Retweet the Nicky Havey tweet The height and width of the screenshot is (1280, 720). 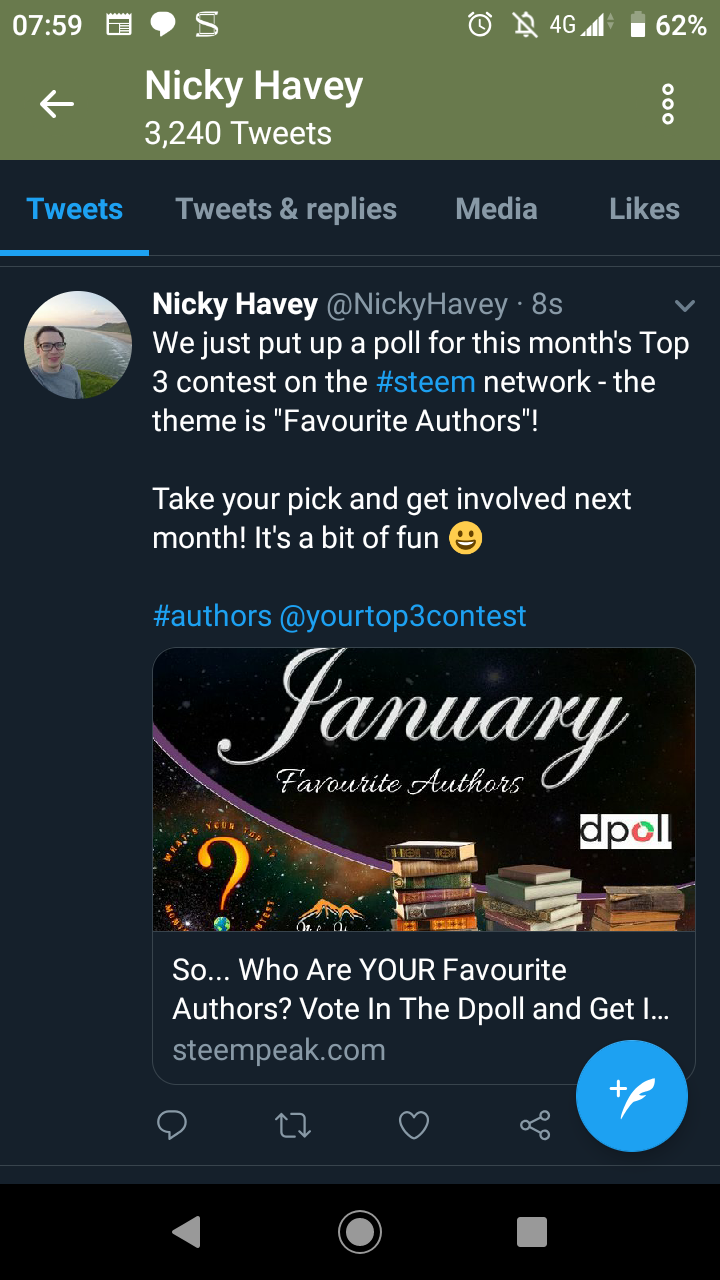click(x=293, y=1126)
